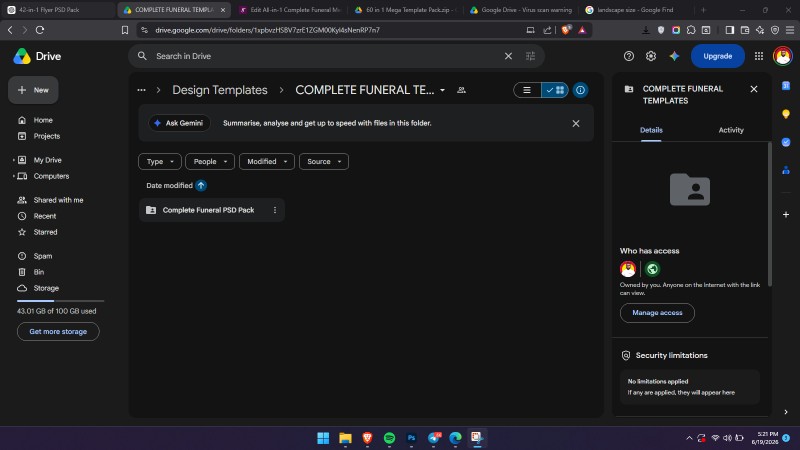This screenshot has width=800, height=450.
Task: Open the Help question mark icon
Action: coord(629,56)
